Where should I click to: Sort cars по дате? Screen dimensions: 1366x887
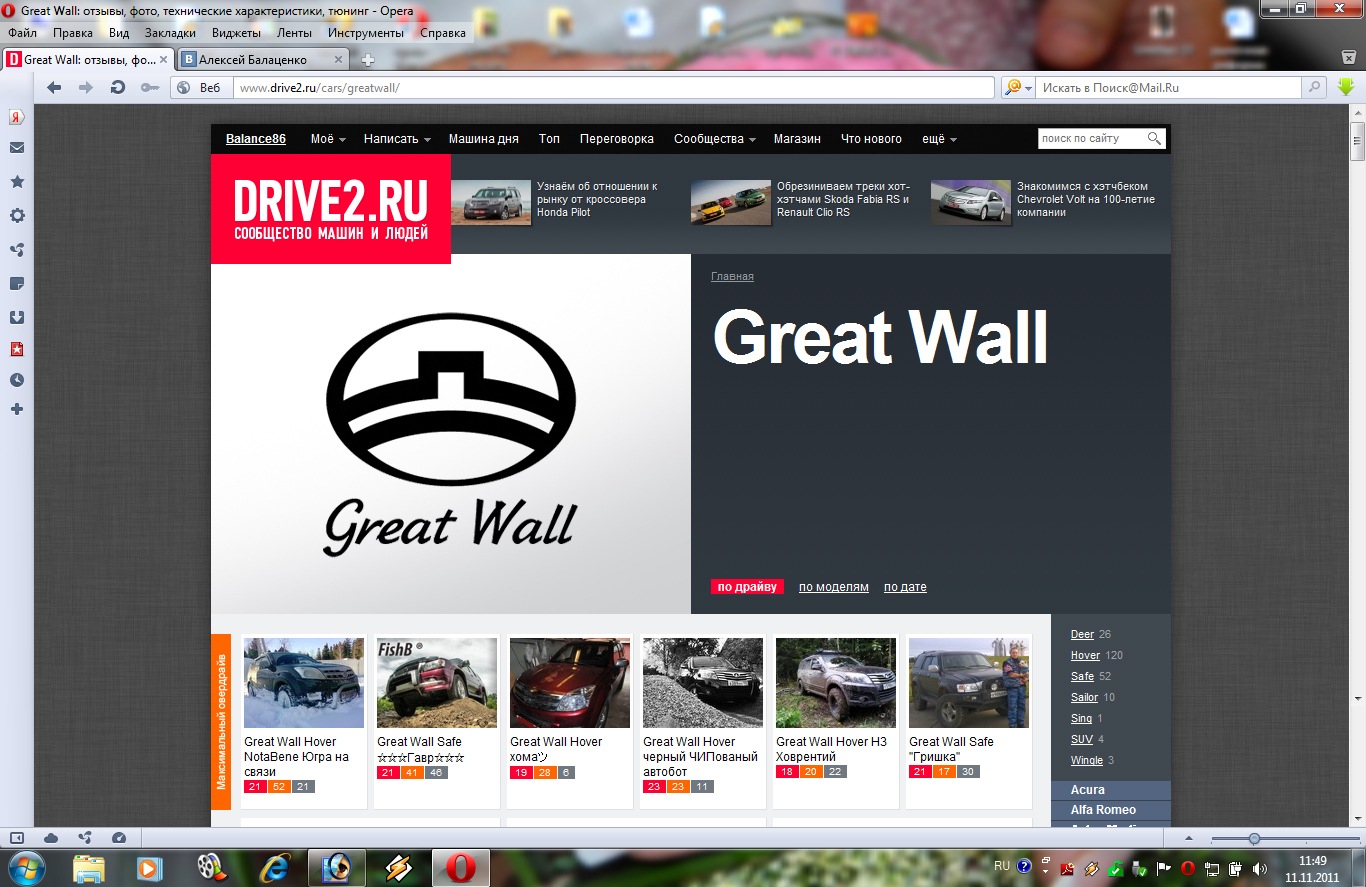pyautogui.click(x=905, y=587)
